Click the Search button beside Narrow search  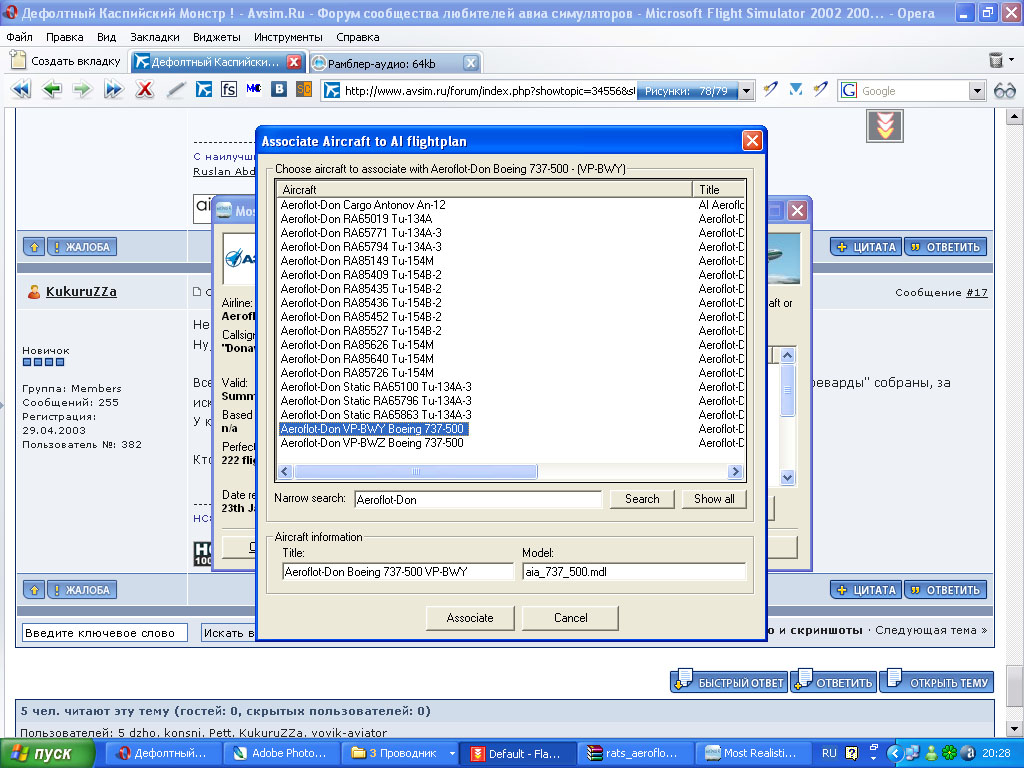pos(641,499)
